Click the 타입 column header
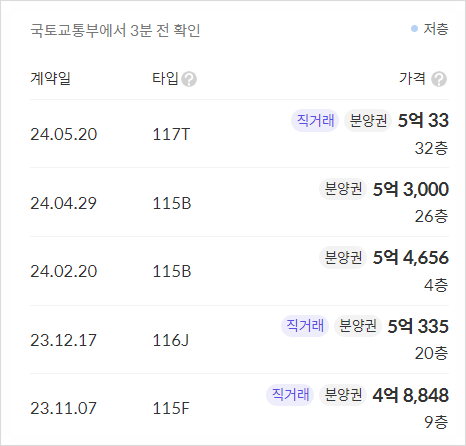The height and width of the screenshot is (446, 466). coord(165,79)
